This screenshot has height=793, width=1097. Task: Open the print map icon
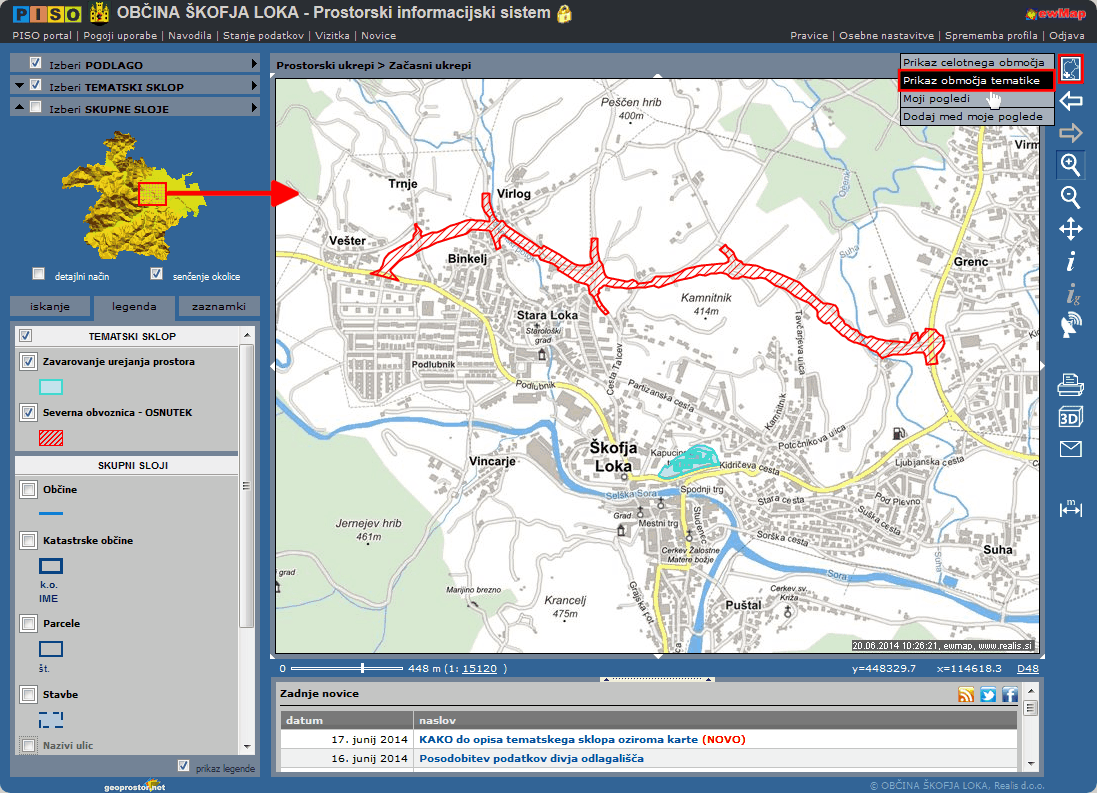click(x=1070, y=383)
